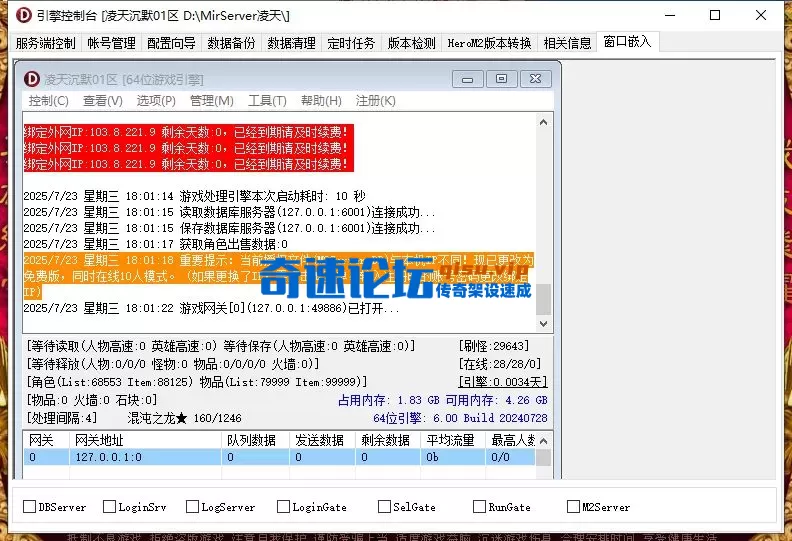Click the log panel scrollbar thumb
Image resolution: width=792 pixels, height=541 pixels.
point(543,299)
